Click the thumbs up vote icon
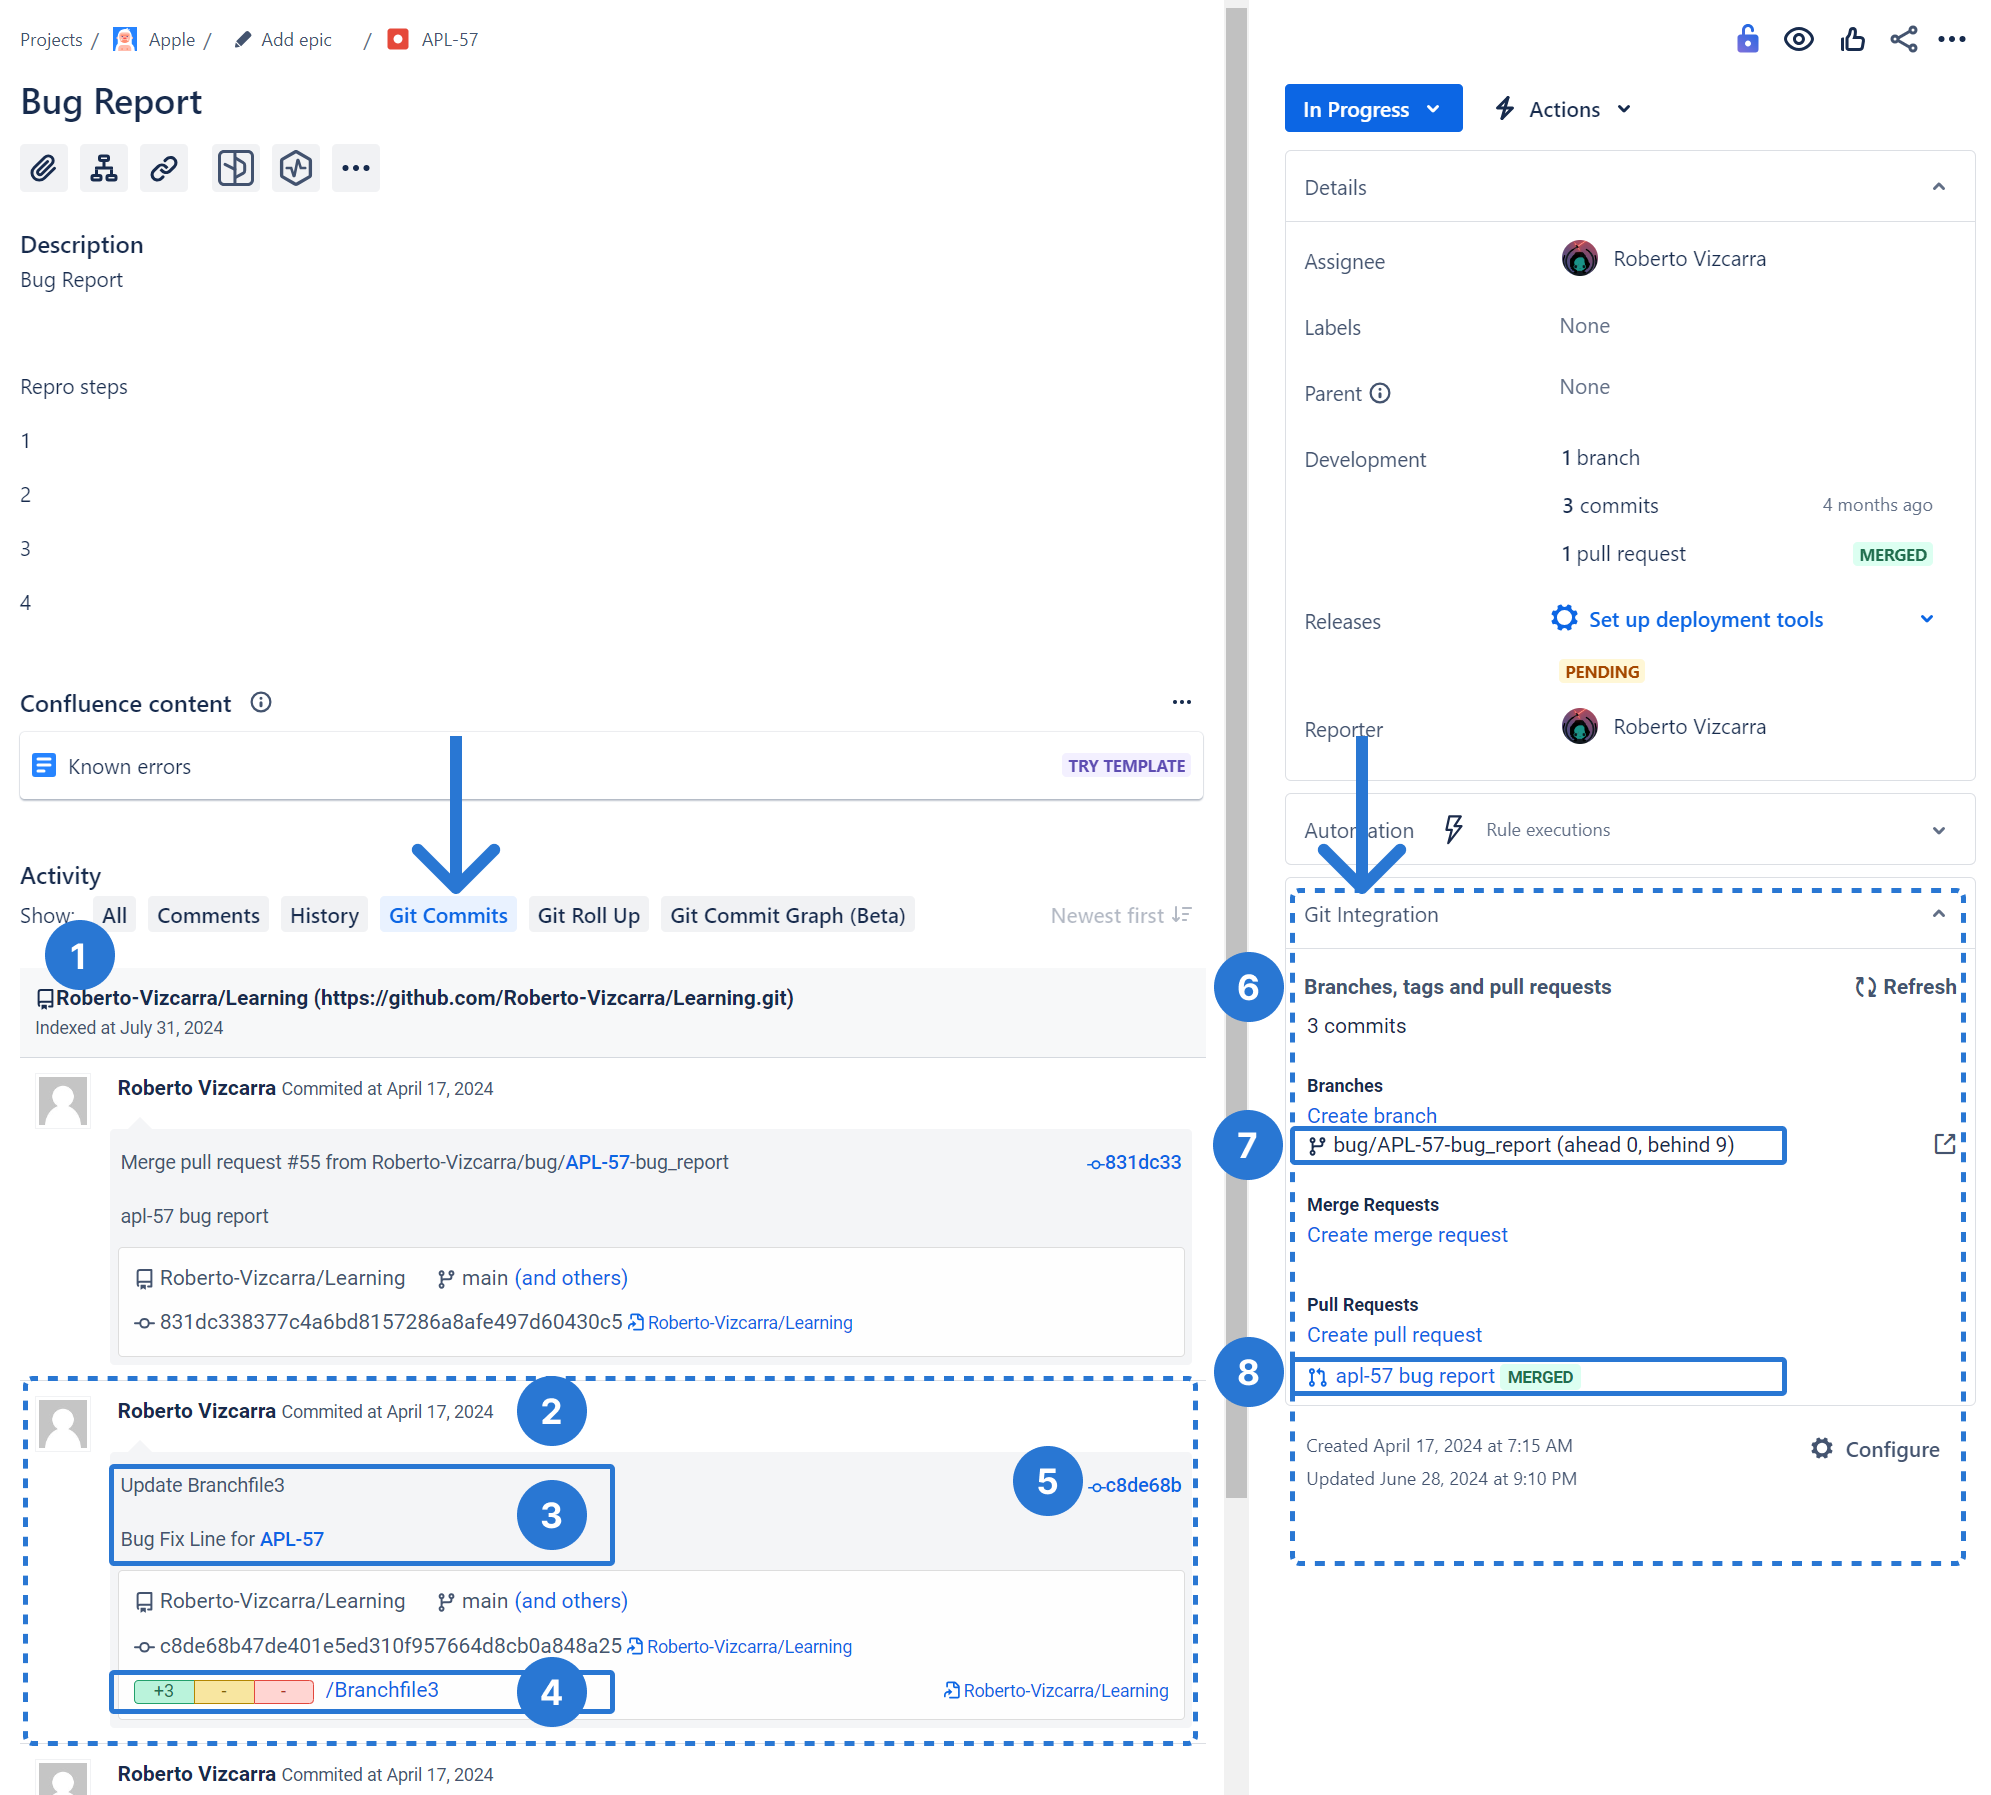1991x1795 pixels. [x=1852, y=39]
